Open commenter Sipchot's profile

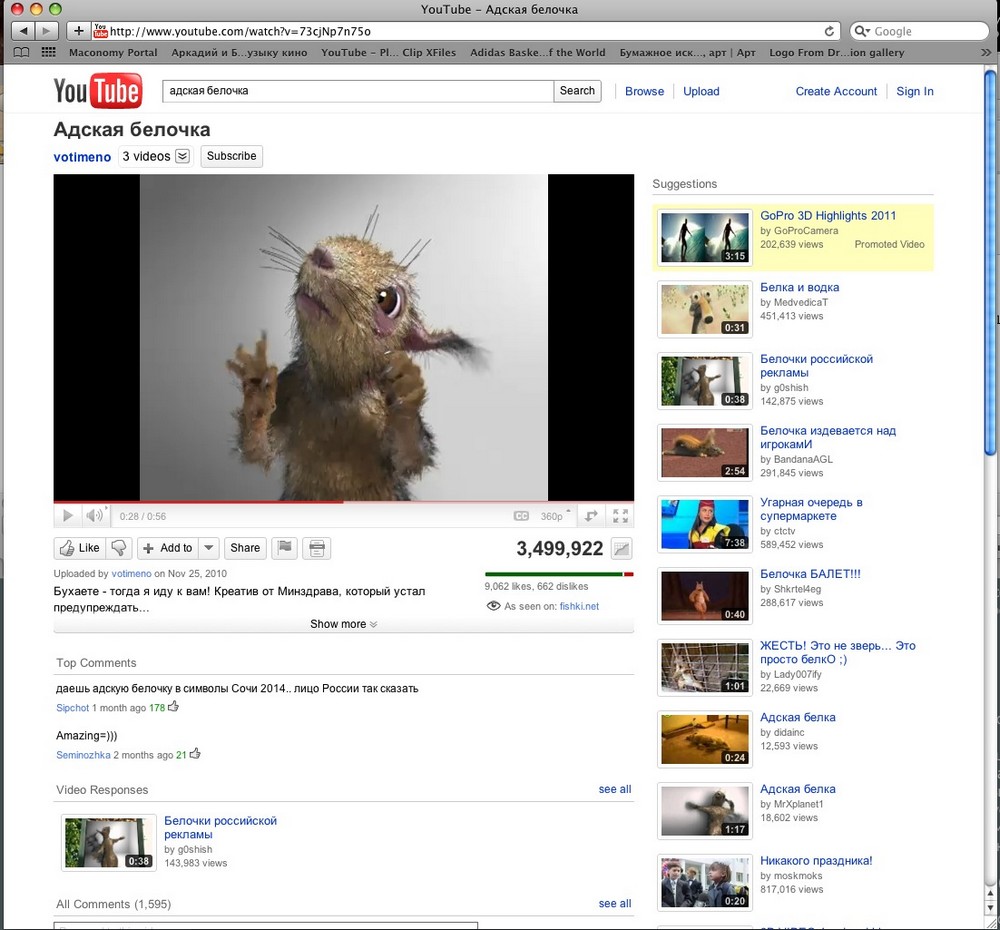coord(73,707)
